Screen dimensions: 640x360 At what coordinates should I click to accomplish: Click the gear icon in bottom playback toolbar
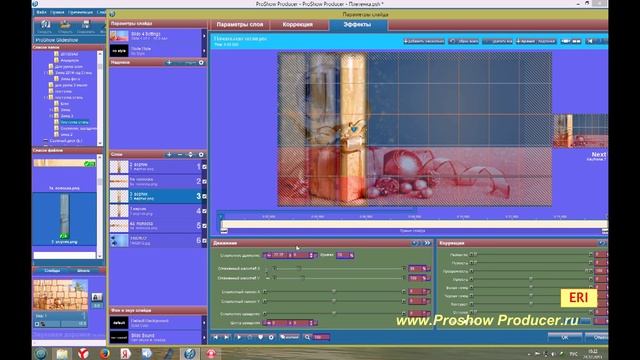[271, 337]
